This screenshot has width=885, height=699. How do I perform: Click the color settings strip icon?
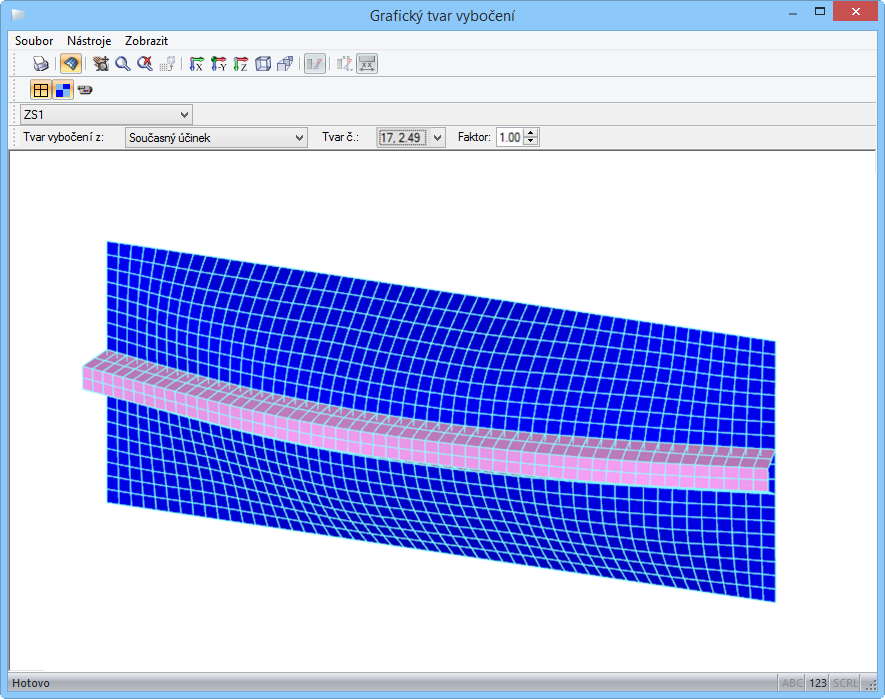click(x=85, y=90)
